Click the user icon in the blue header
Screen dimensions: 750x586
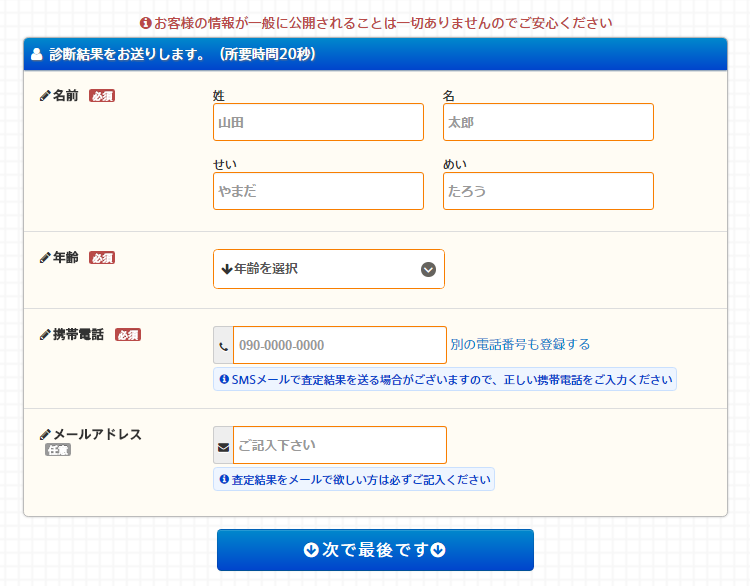37,55
